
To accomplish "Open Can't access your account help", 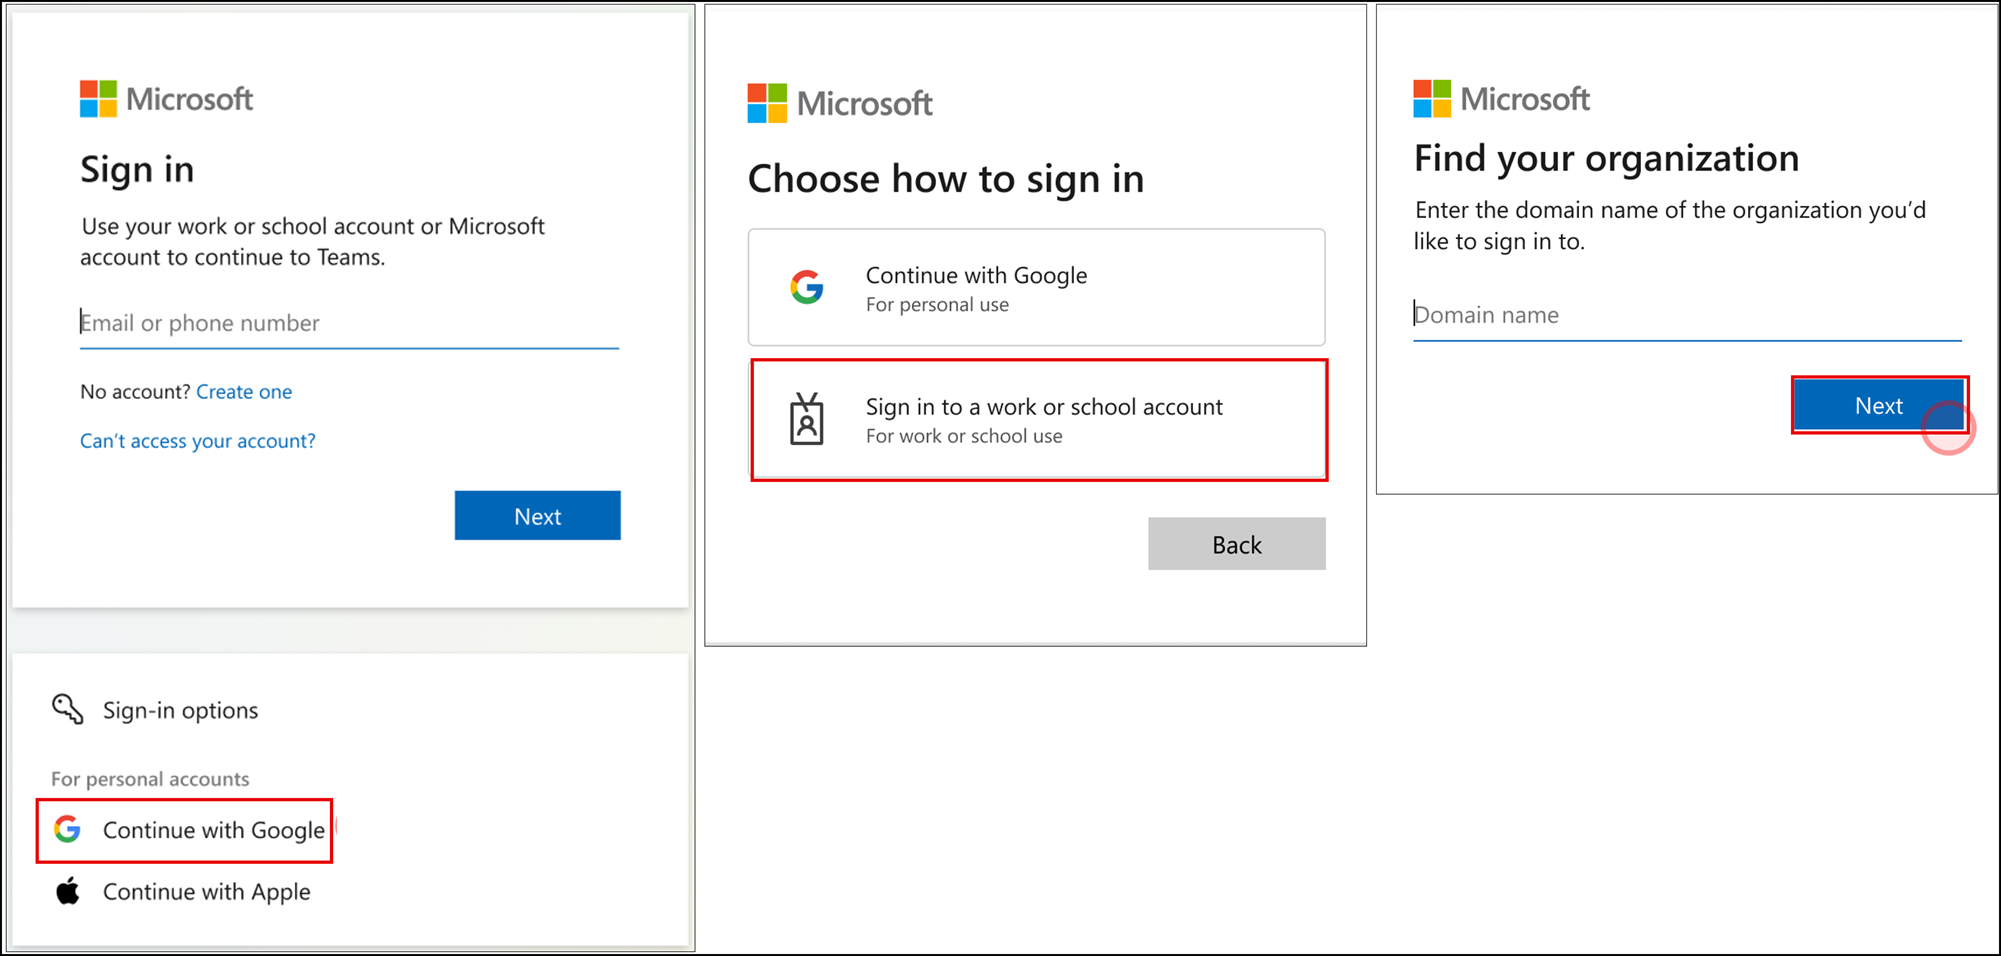I will coord(197,440).
